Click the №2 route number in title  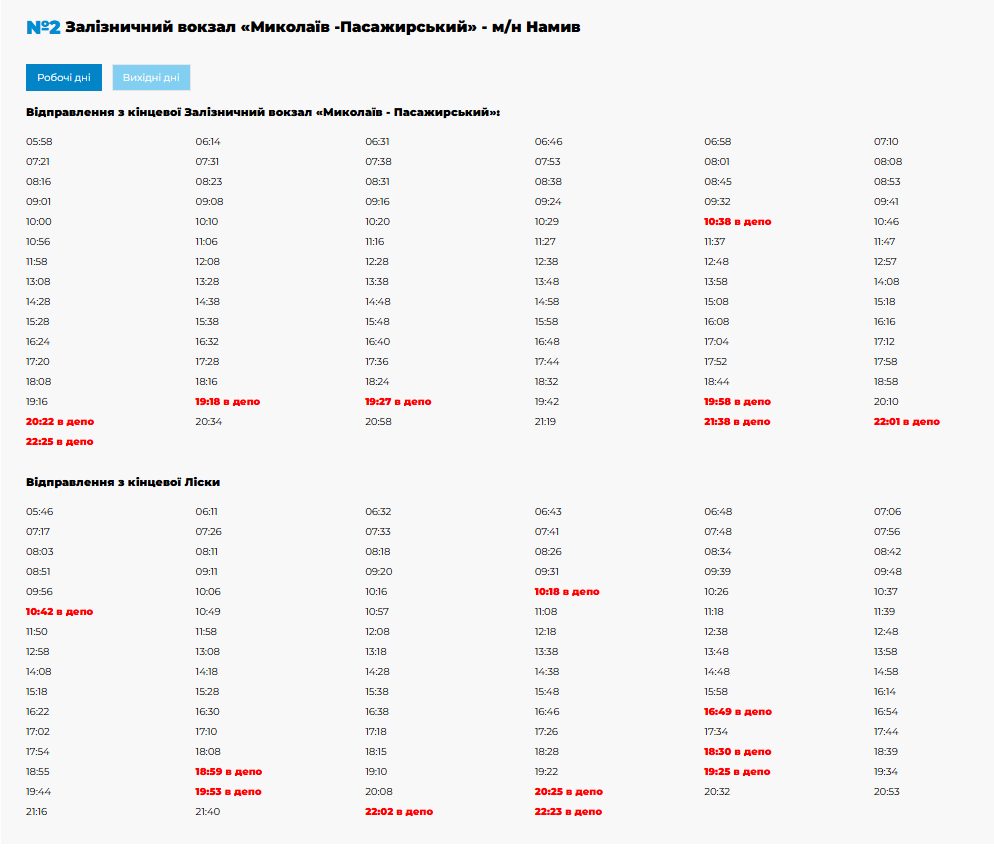click(x=43, y=27)
